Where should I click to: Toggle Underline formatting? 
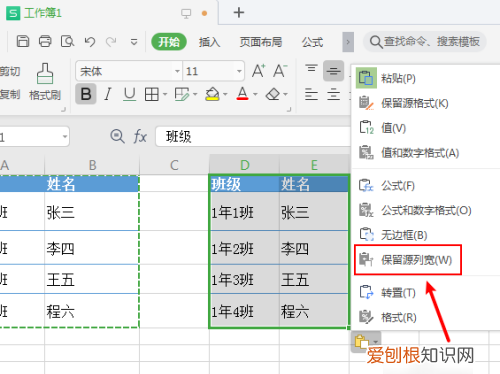pyautogui.click(x=129, y=94)
